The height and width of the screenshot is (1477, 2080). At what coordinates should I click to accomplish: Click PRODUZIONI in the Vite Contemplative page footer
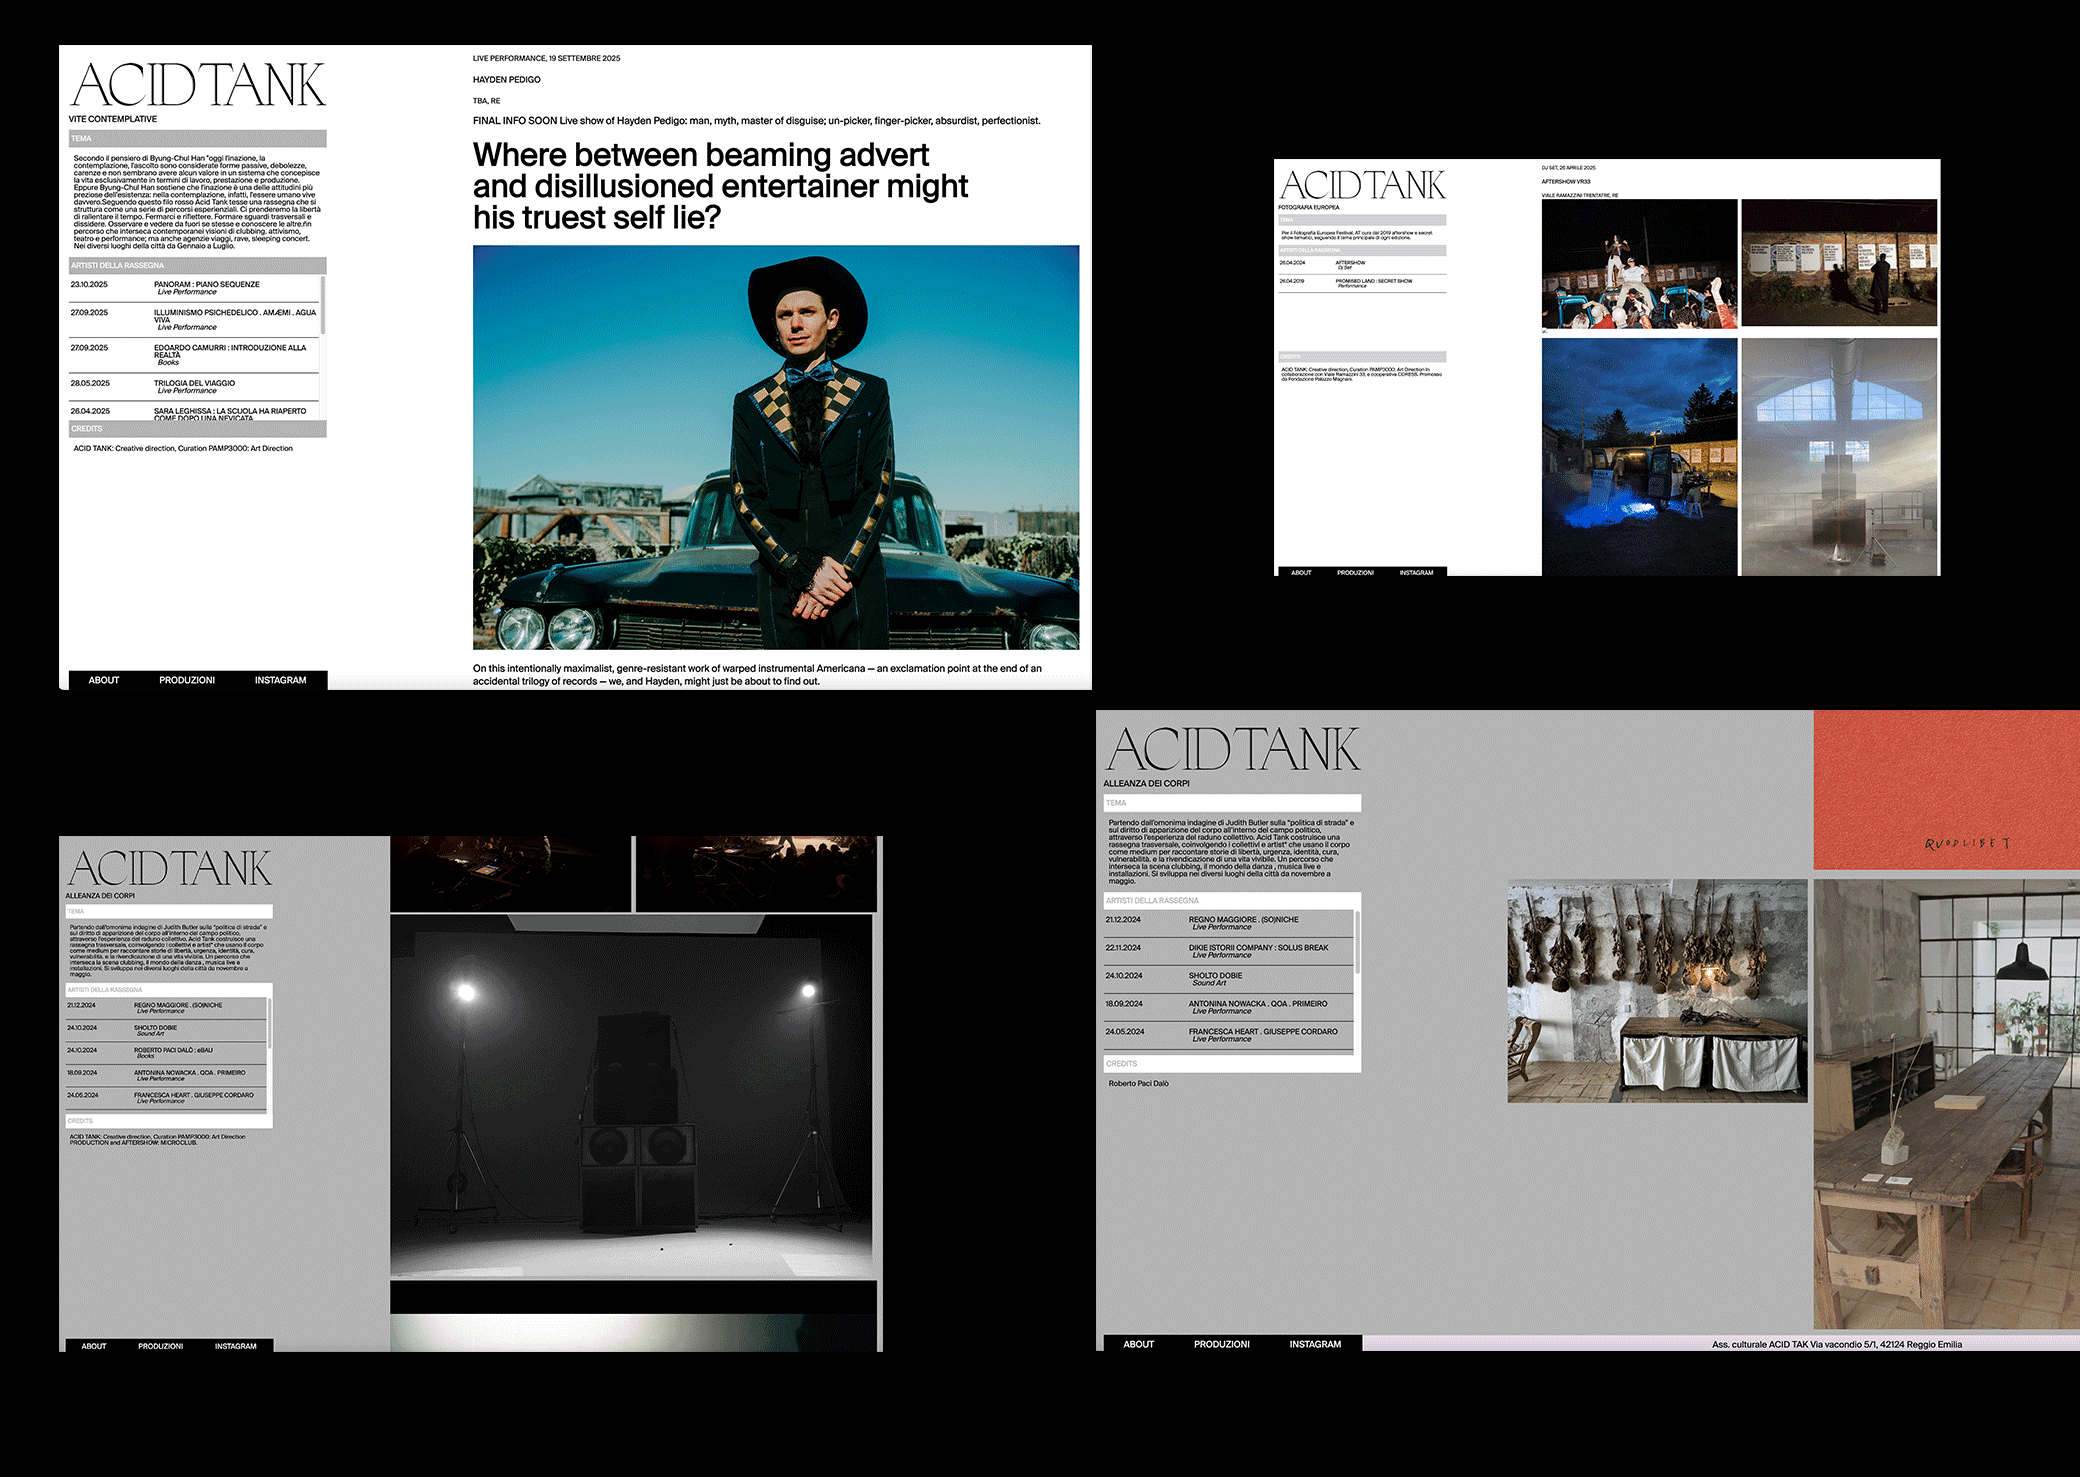[x=187, y=680]
